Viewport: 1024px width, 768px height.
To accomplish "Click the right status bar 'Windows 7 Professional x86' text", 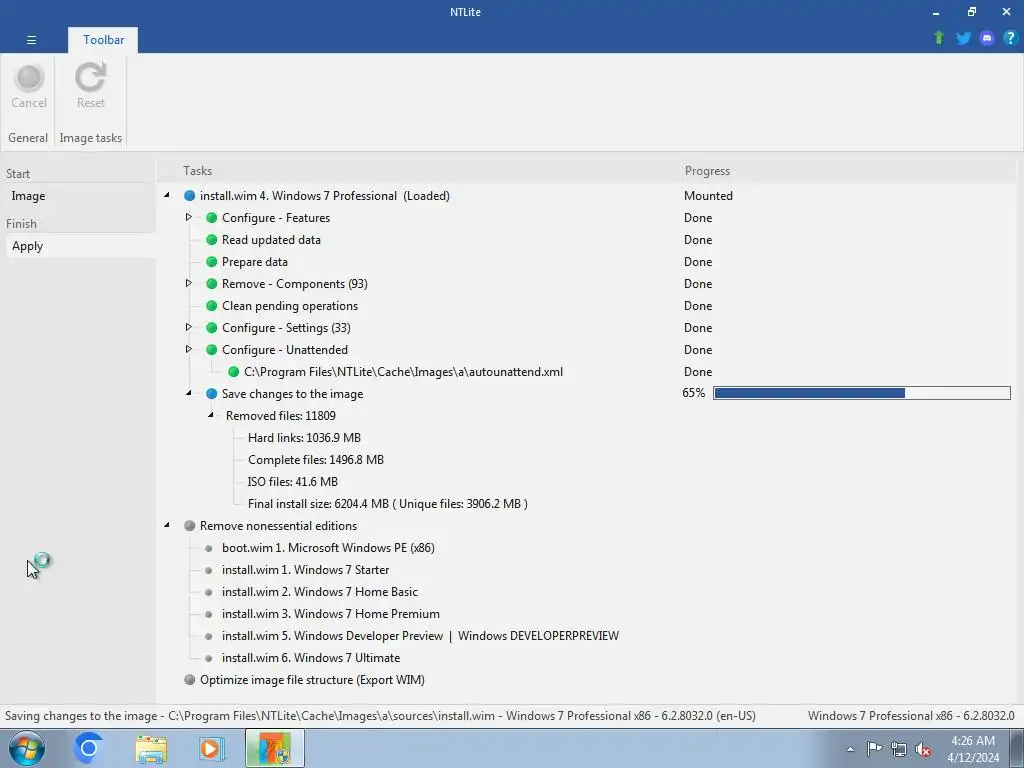I will 911,716.
